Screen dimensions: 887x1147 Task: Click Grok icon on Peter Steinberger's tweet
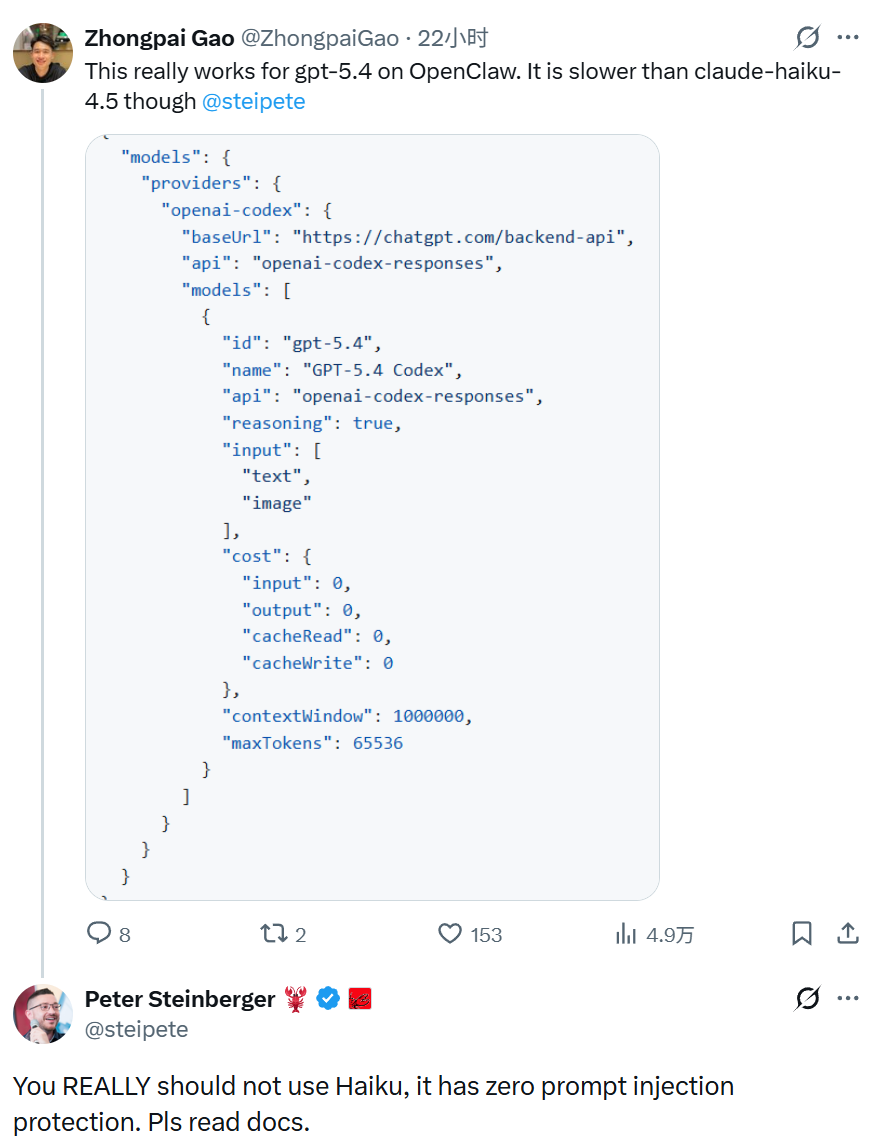807,998
